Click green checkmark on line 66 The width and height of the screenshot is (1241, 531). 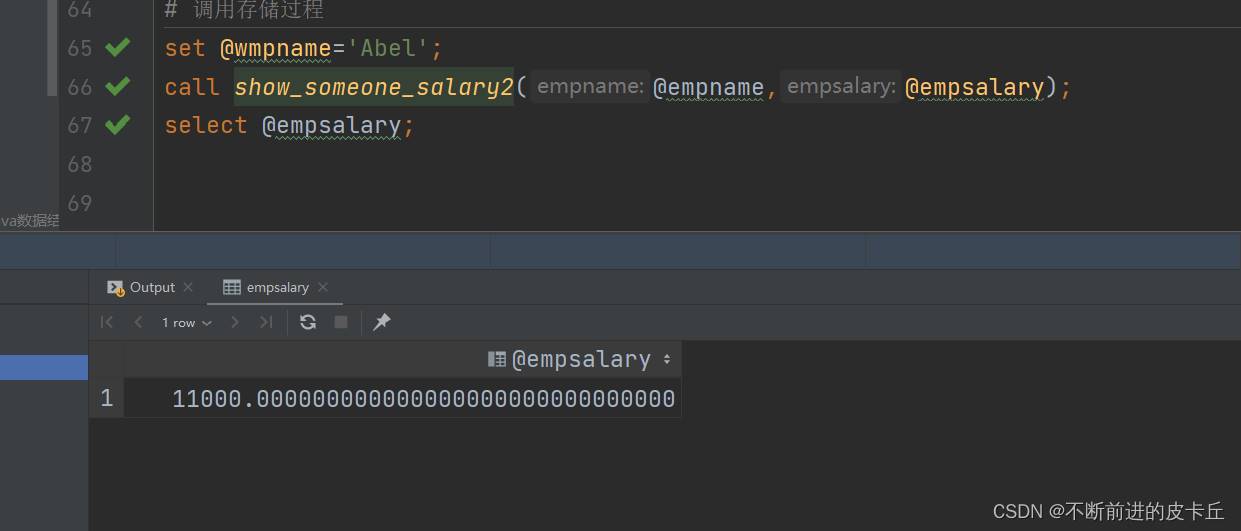(x=118, y=86)
